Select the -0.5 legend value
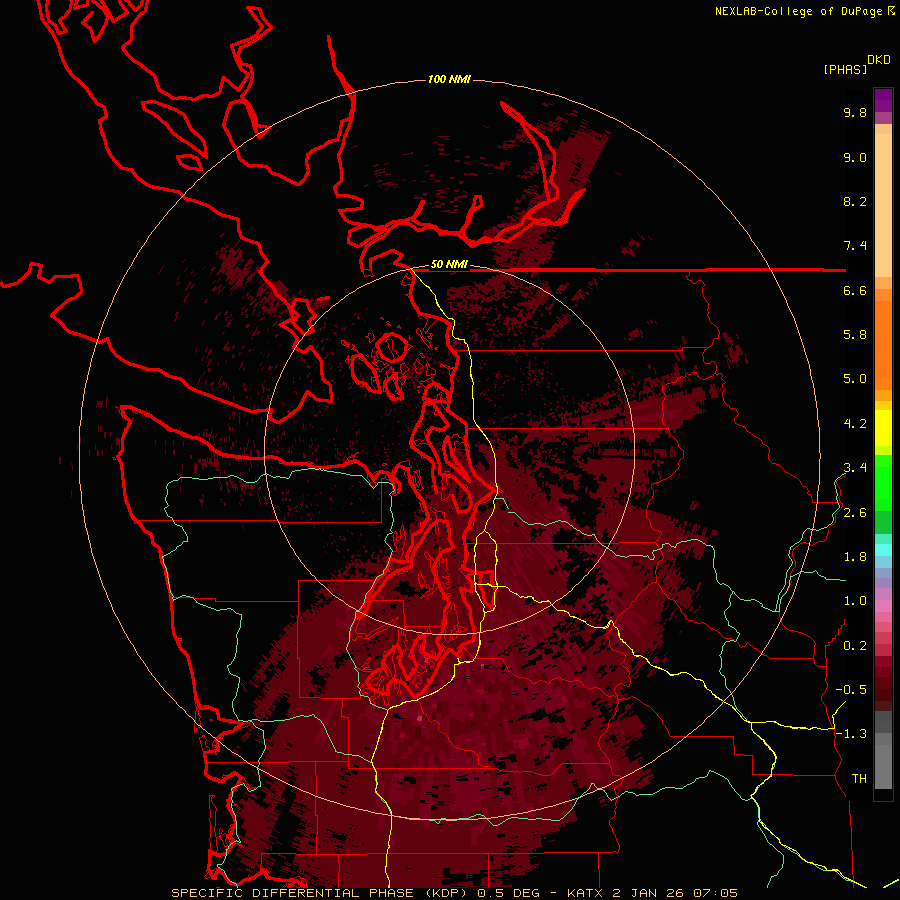The image size is (900, 900). 851,690
